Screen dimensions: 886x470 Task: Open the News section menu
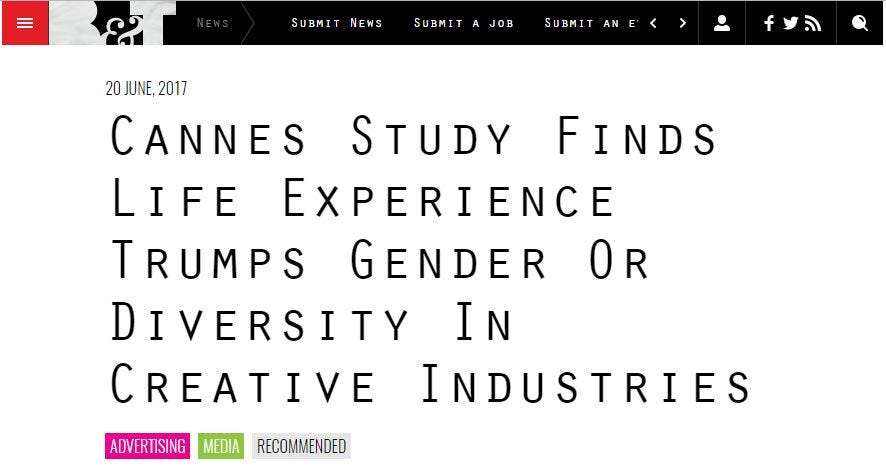coord(213,23)
